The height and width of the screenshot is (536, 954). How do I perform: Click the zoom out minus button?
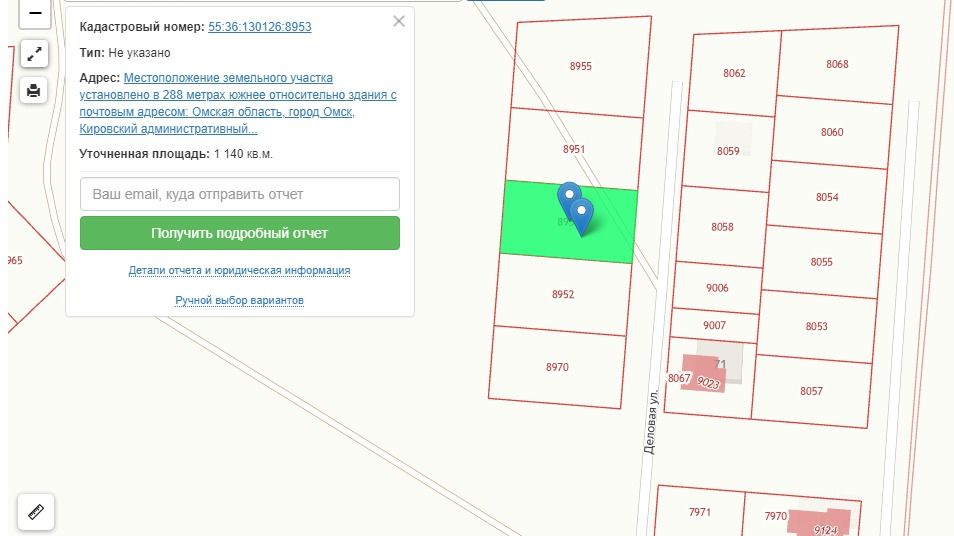tap(35, 14)
